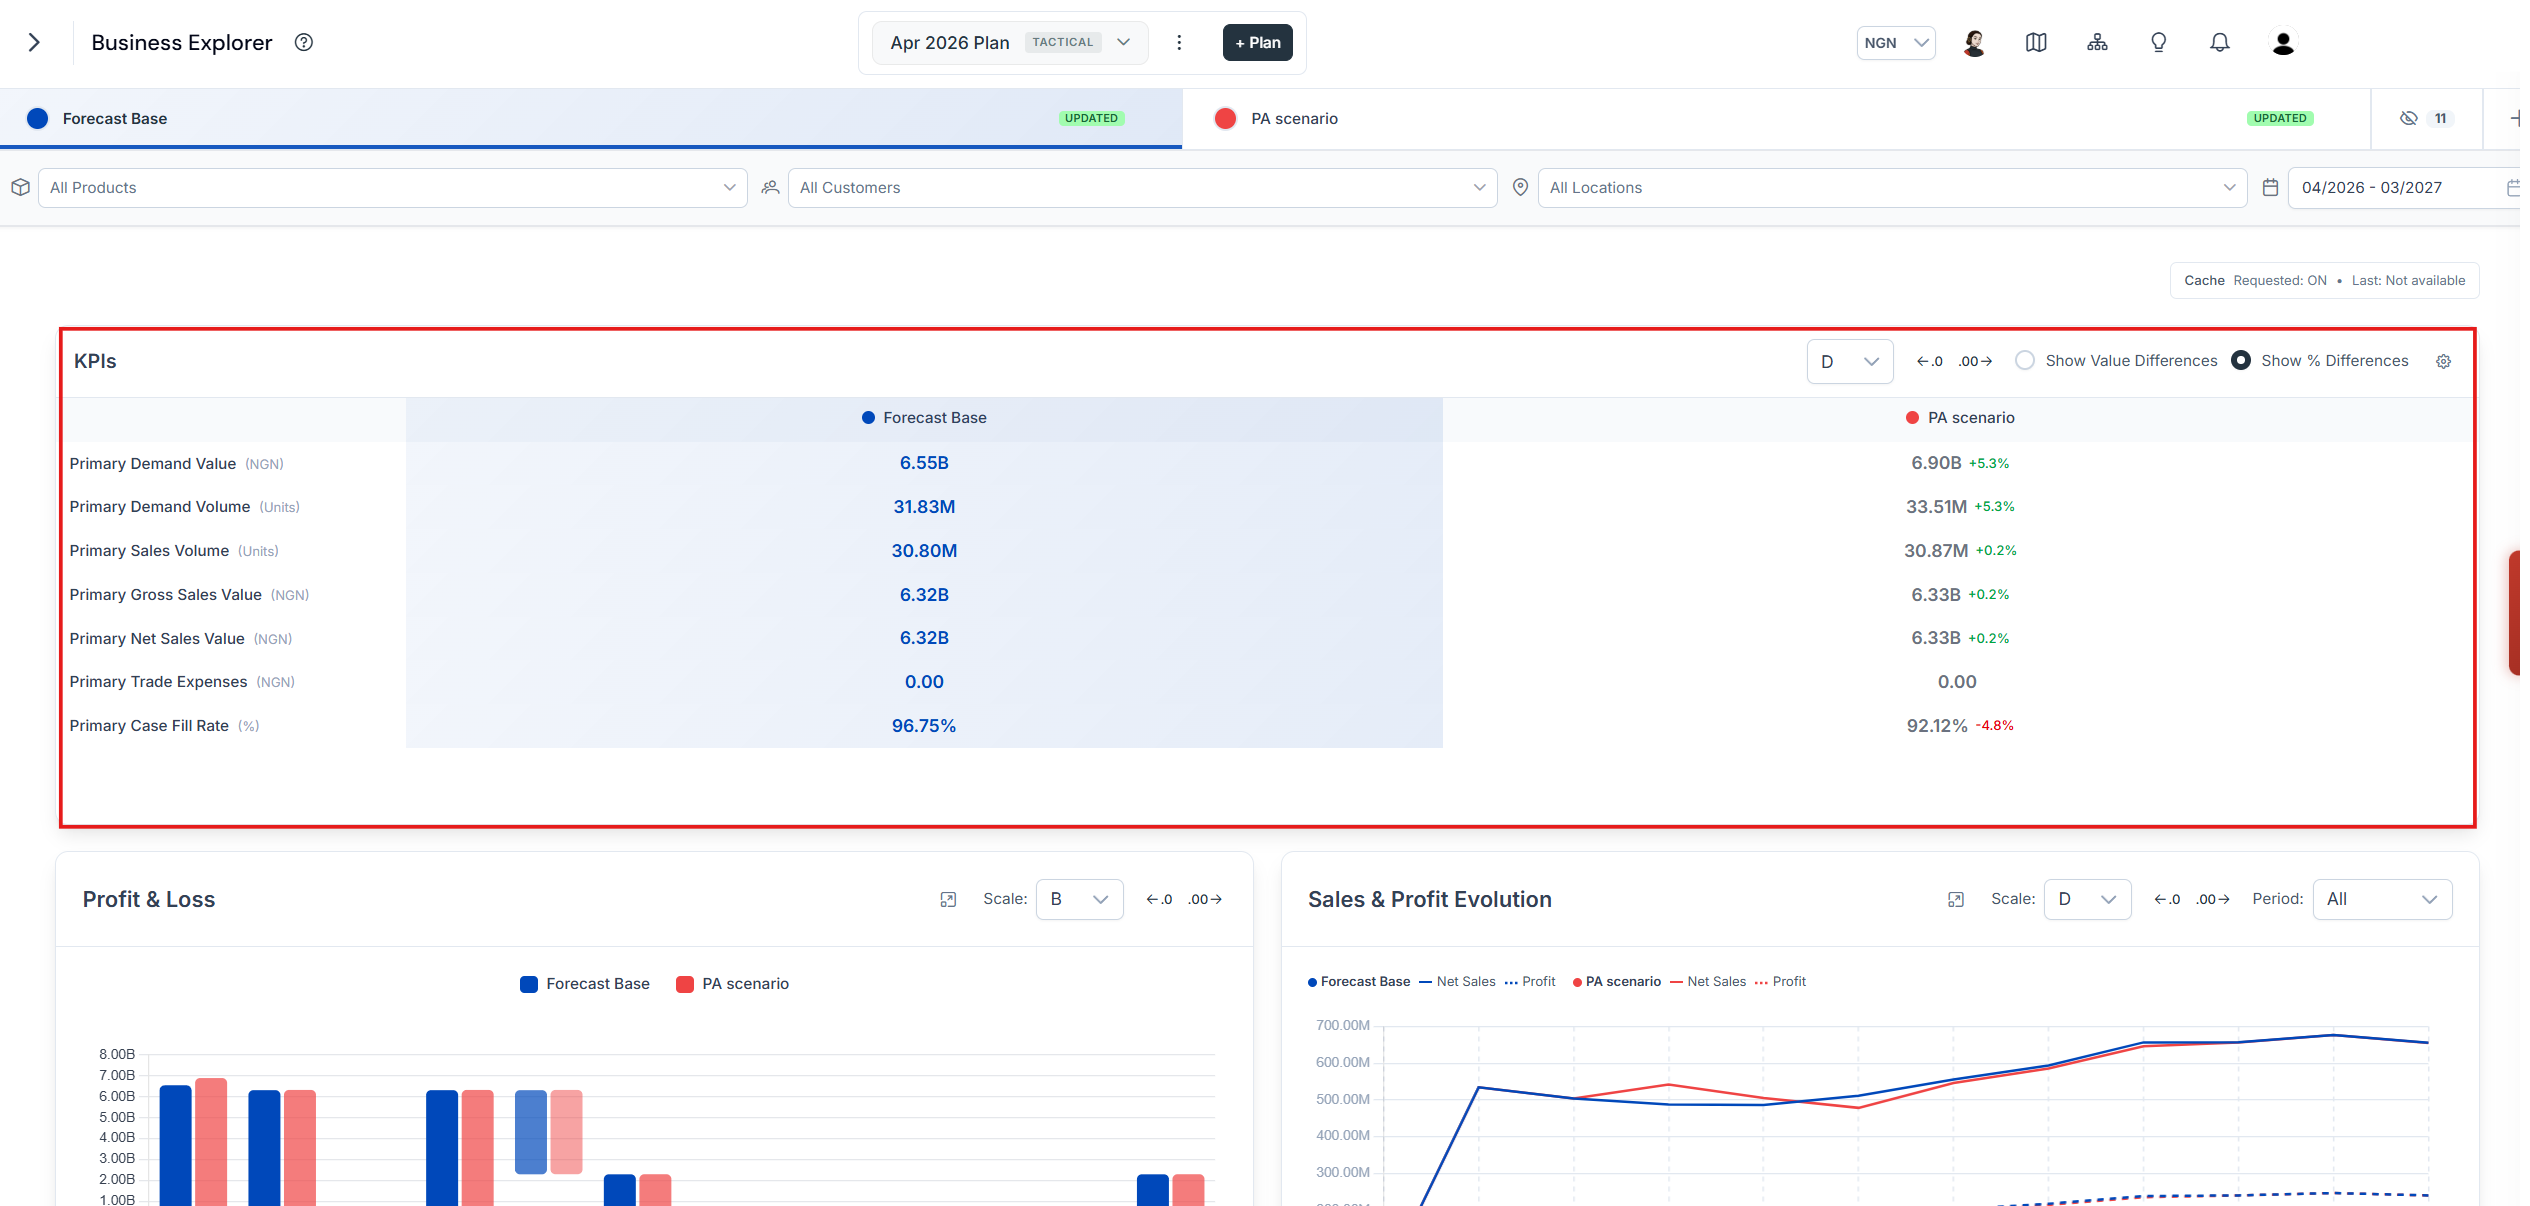Toggle Forecast Base Net Sales line legend
The width and height of the screenshot is (2530, 1206).
click(x=1457, y=982)
